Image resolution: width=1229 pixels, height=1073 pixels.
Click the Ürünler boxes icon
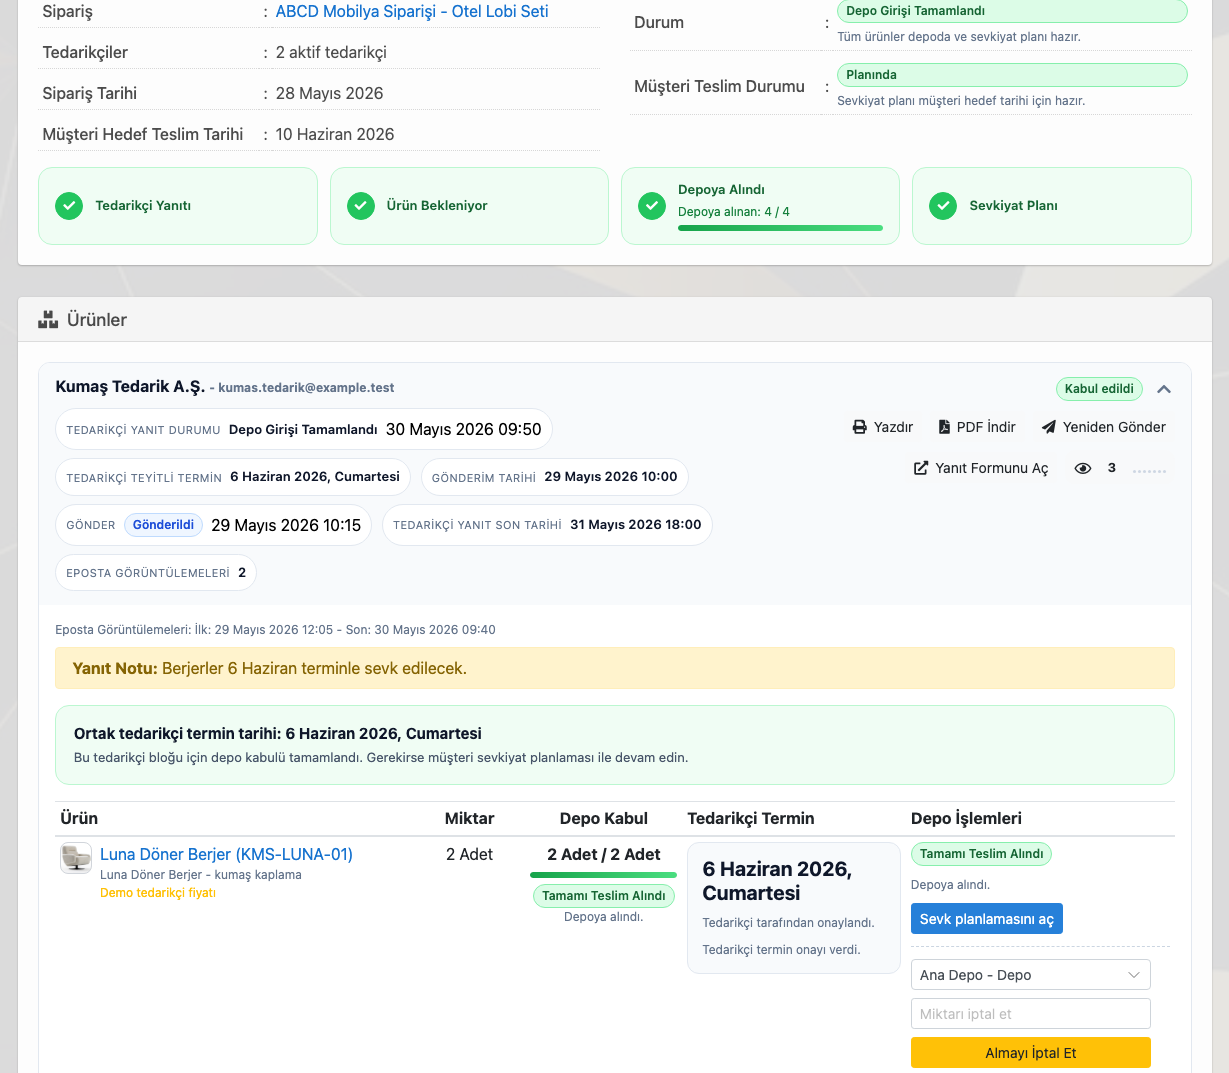click(x=48, y=320)
